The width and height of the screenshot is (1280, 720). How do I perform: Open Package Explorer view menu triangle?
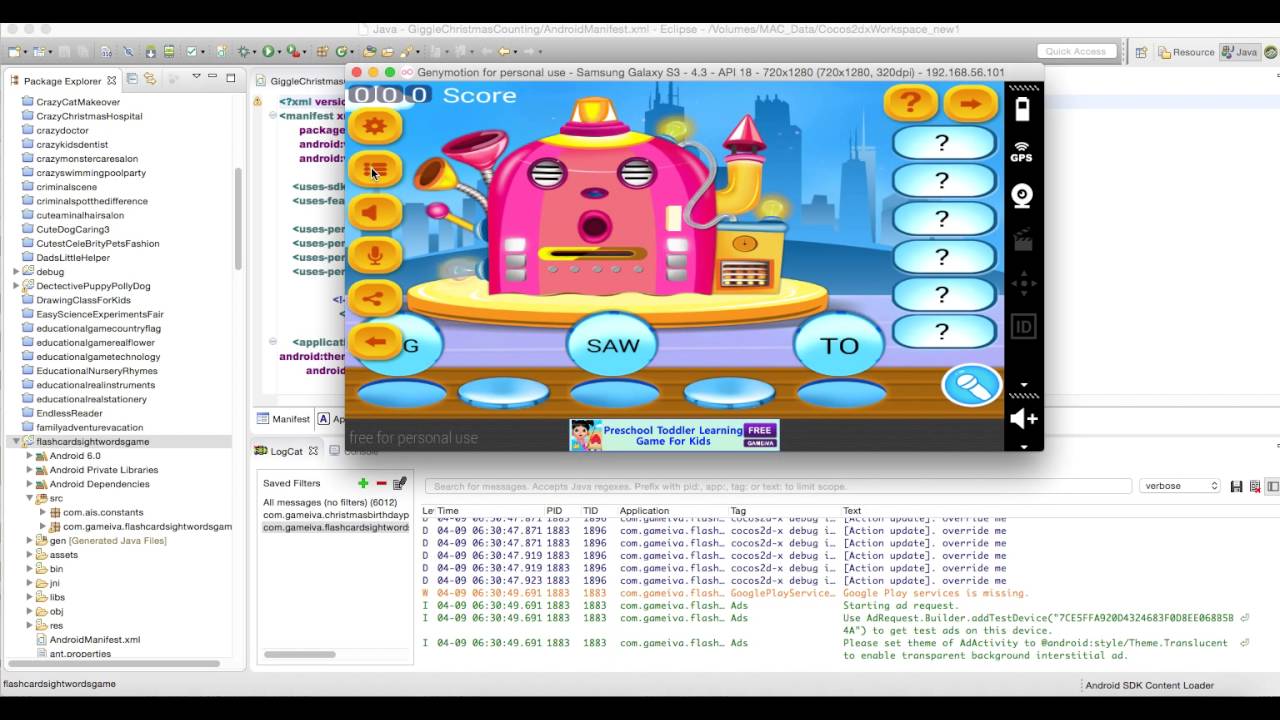(x=196, y=77)
